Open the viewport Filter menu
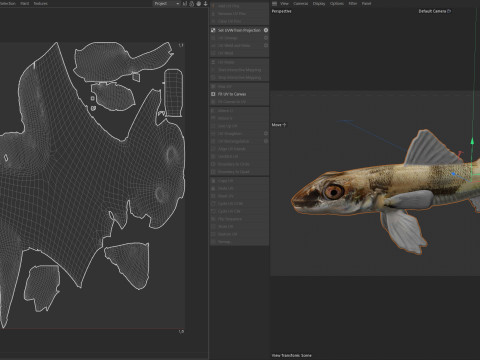The image size is (480, 360). click(353, 4)
